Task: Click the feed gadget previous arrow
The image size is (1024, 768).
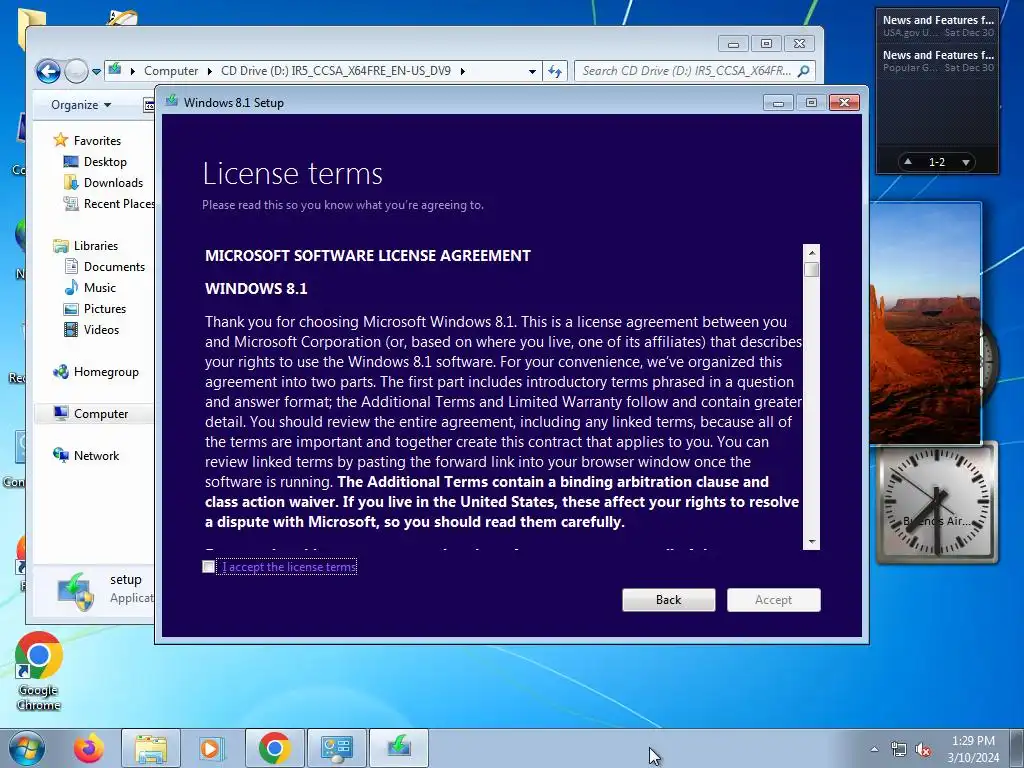Action: point(908,161)
